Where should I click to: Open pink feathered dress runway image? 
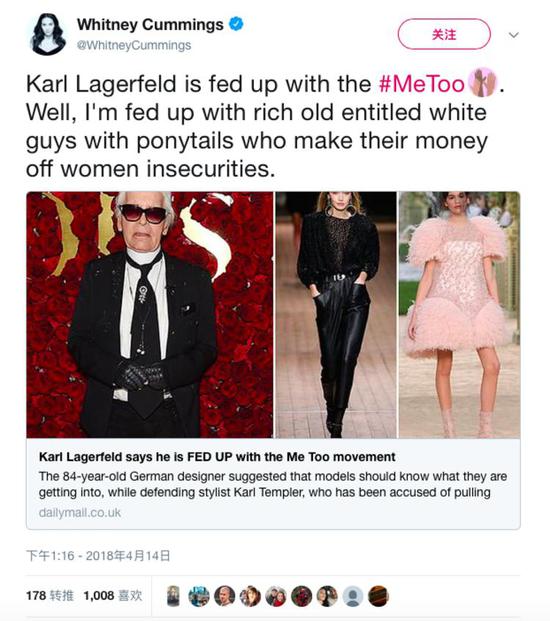(x=459, y=315)
